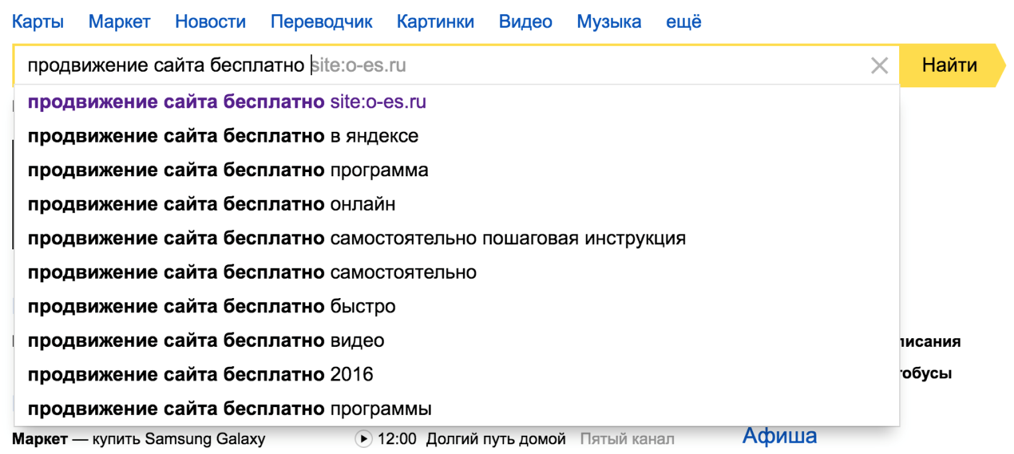
Task: Pick suggestion ending with программы
Action: [x=457, y=409]
